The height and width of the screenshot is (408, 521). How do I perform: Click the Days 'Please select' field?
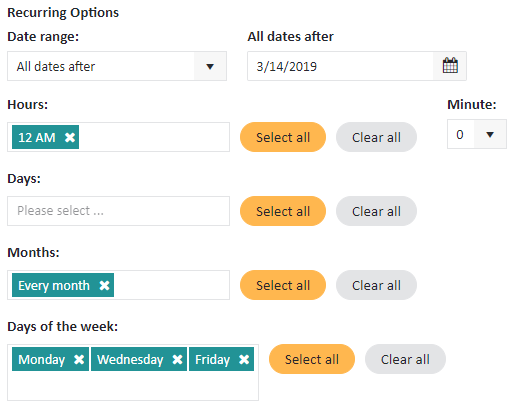(x=118, y=211)
